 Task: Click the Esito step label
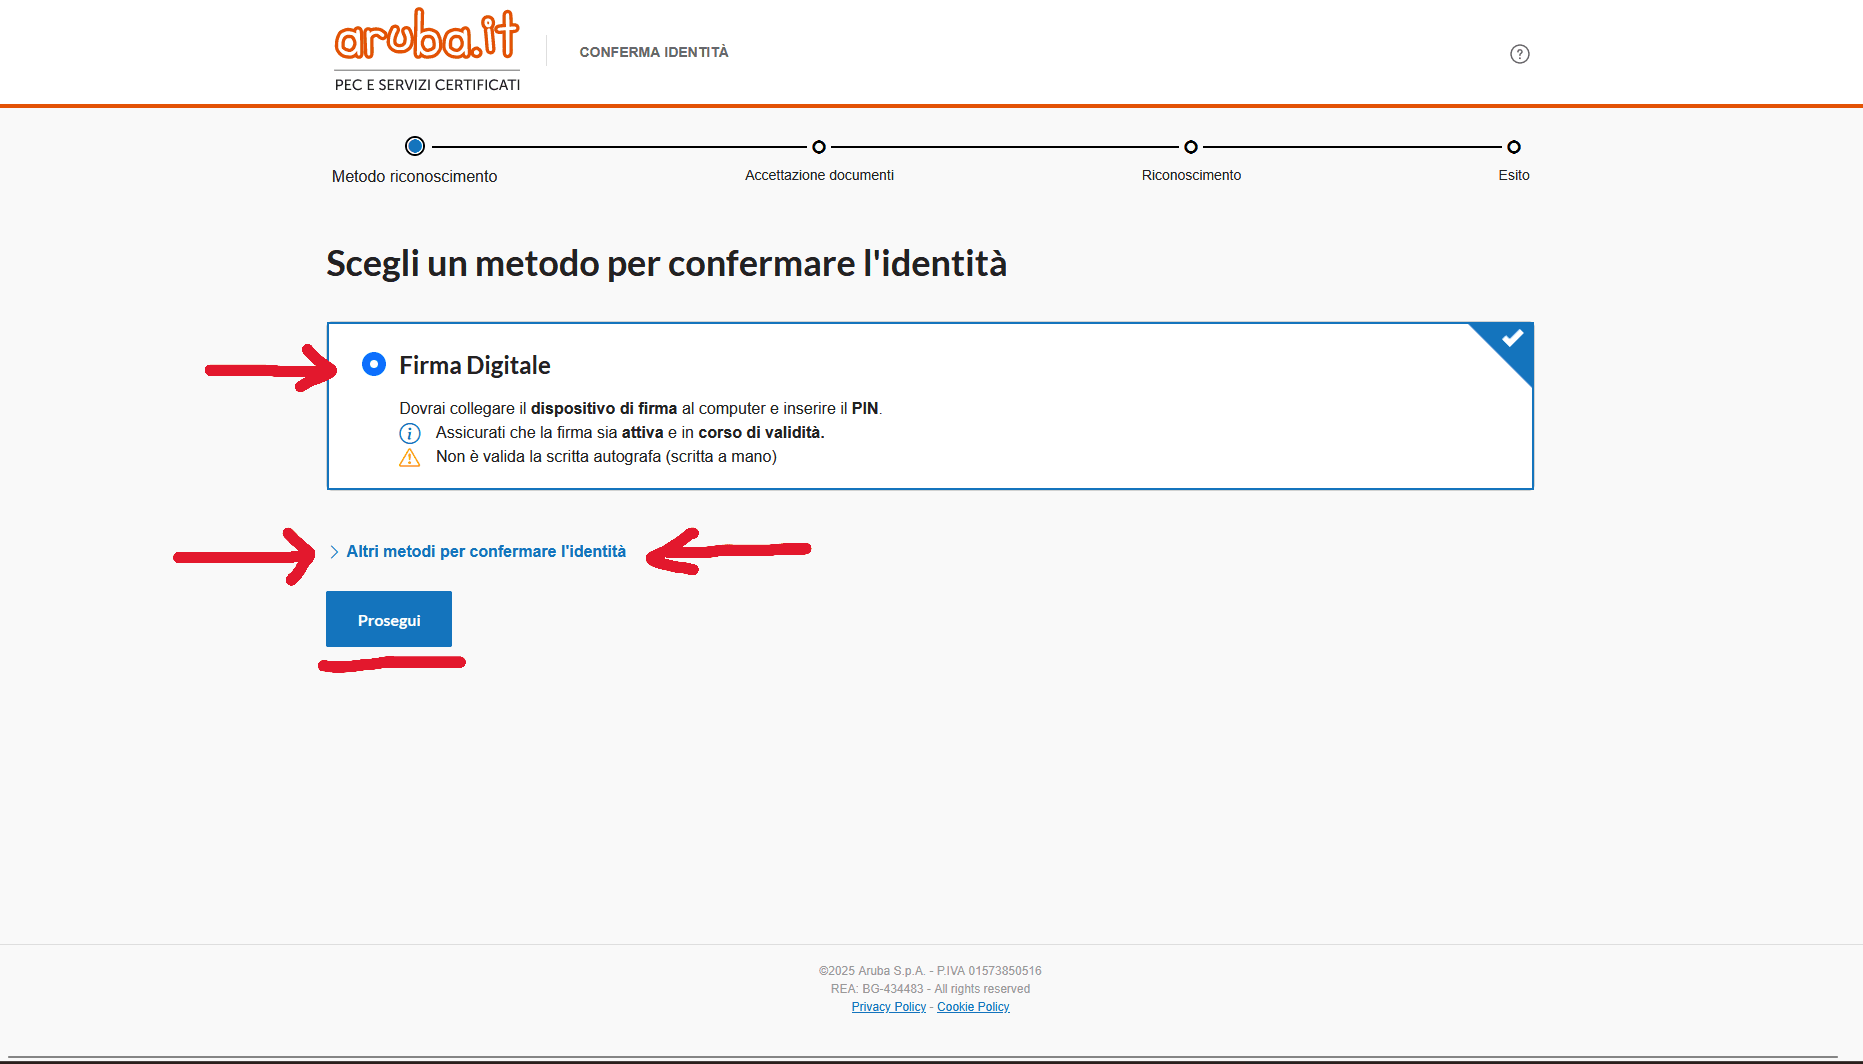coord(1513,175)
